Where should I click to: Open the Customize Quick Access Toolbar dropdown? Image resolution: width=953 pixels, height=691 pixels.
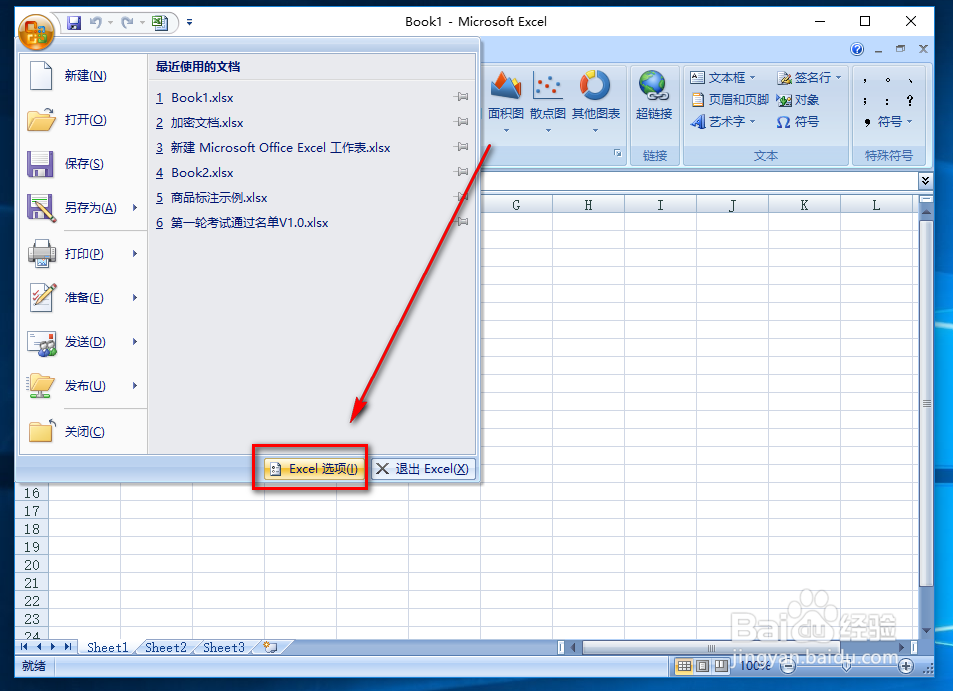coord(190,22)
